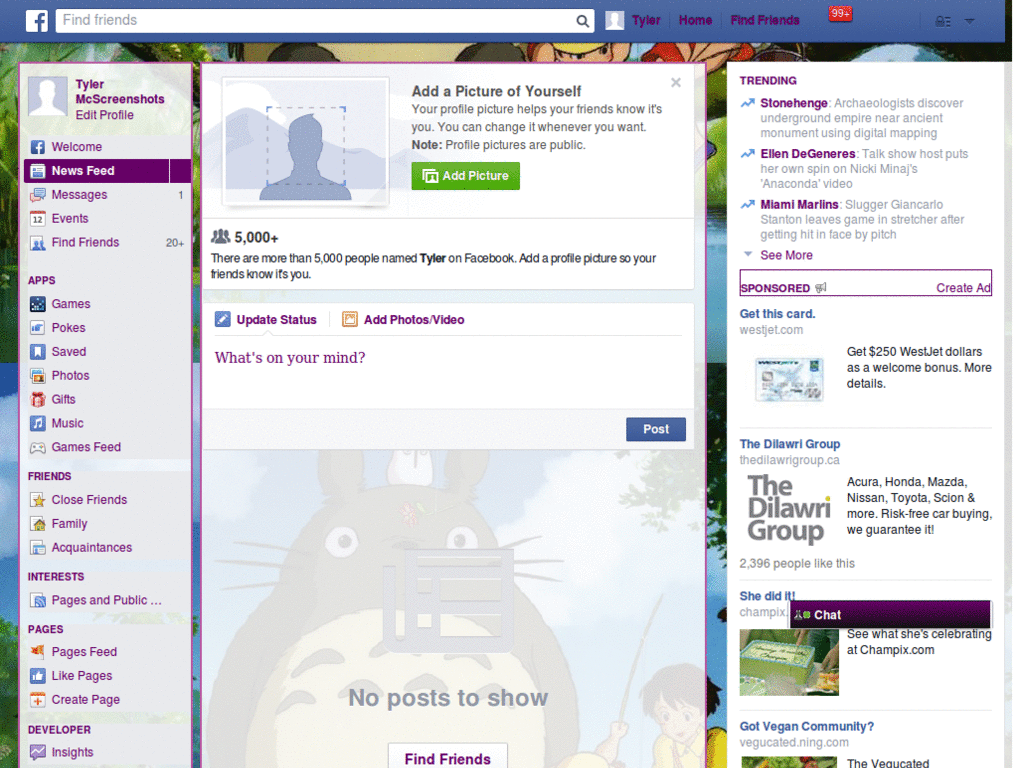Viewport: 1024px width, 768px height.
Task: Click the Post button
Action: pyautogui.click(x=656, y=429)
